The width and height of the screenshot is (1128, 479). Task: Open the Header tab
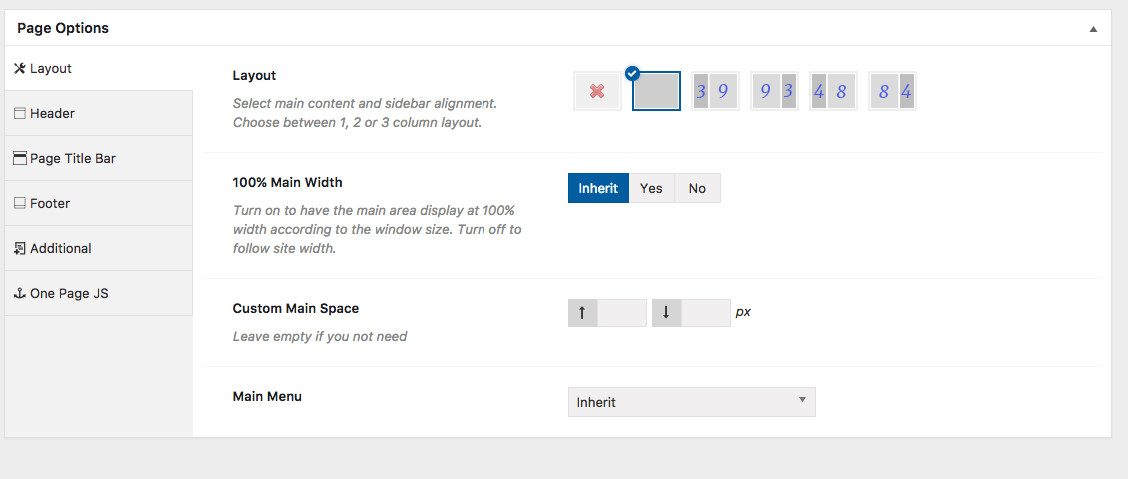(98, 113)
